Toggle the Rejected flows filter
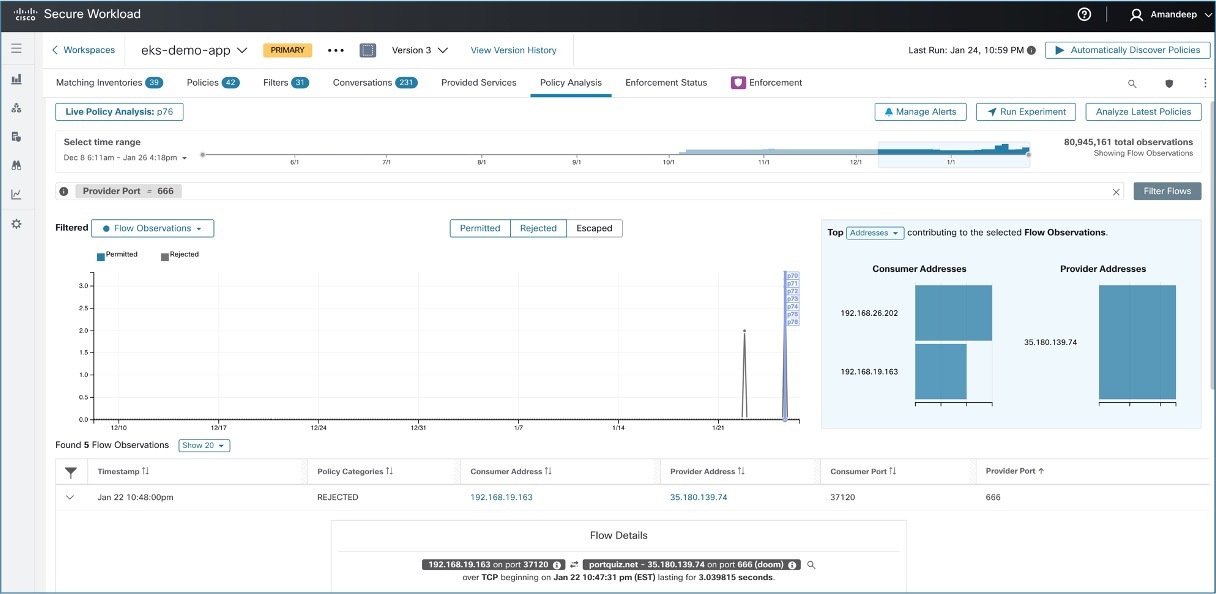The image size is (1216, 594). tap(538, 228)
